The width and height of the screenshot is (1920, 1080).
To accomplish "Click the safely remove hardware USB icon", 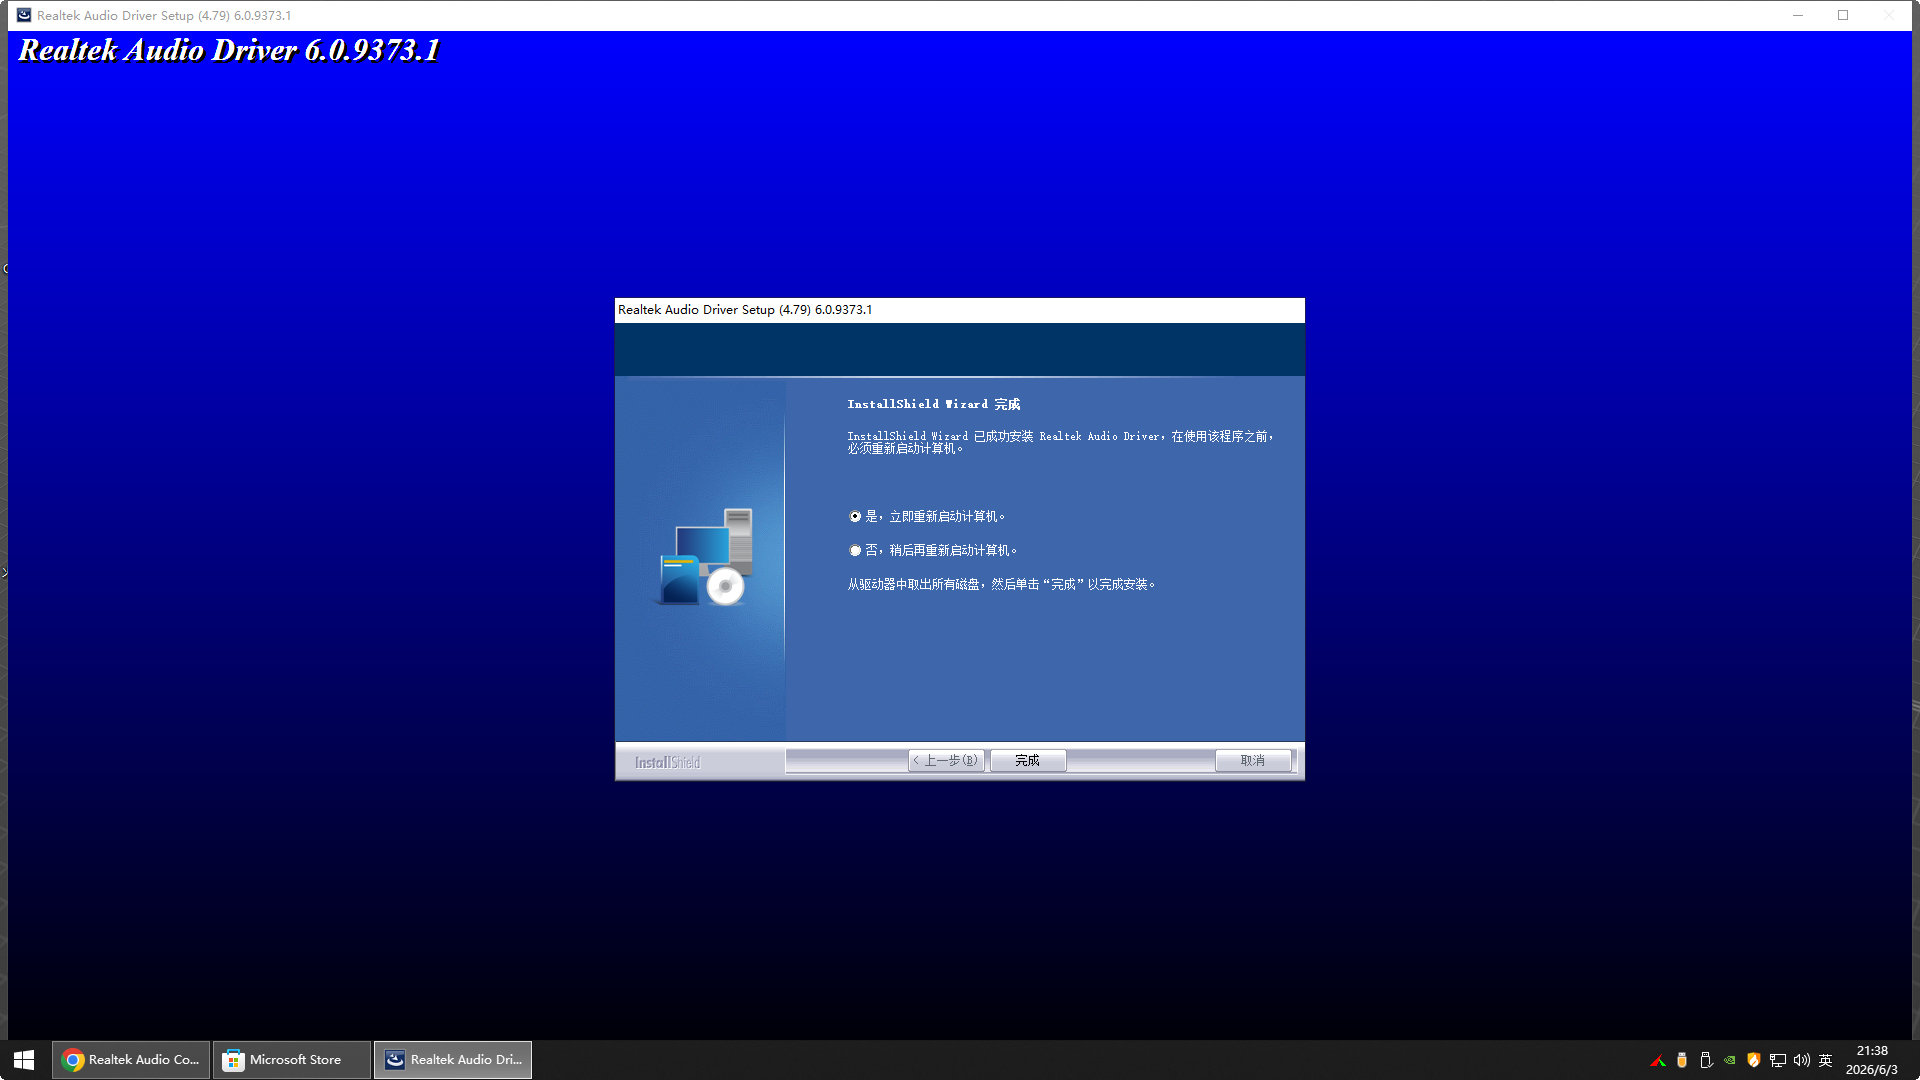I will pyautogui.click(x=1706, y=1060).
